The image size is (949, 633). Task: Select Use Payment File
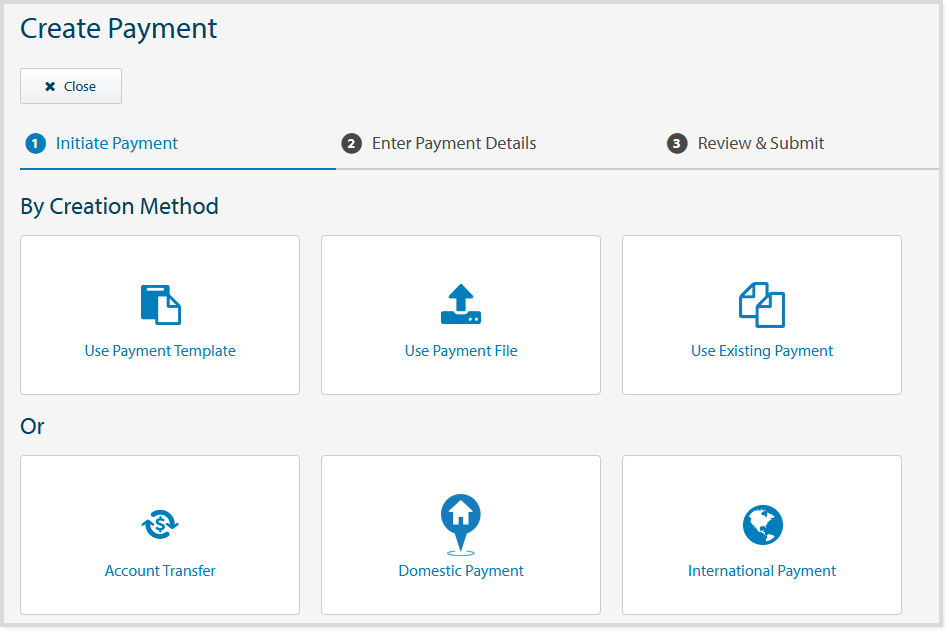[x=461, y=315]
